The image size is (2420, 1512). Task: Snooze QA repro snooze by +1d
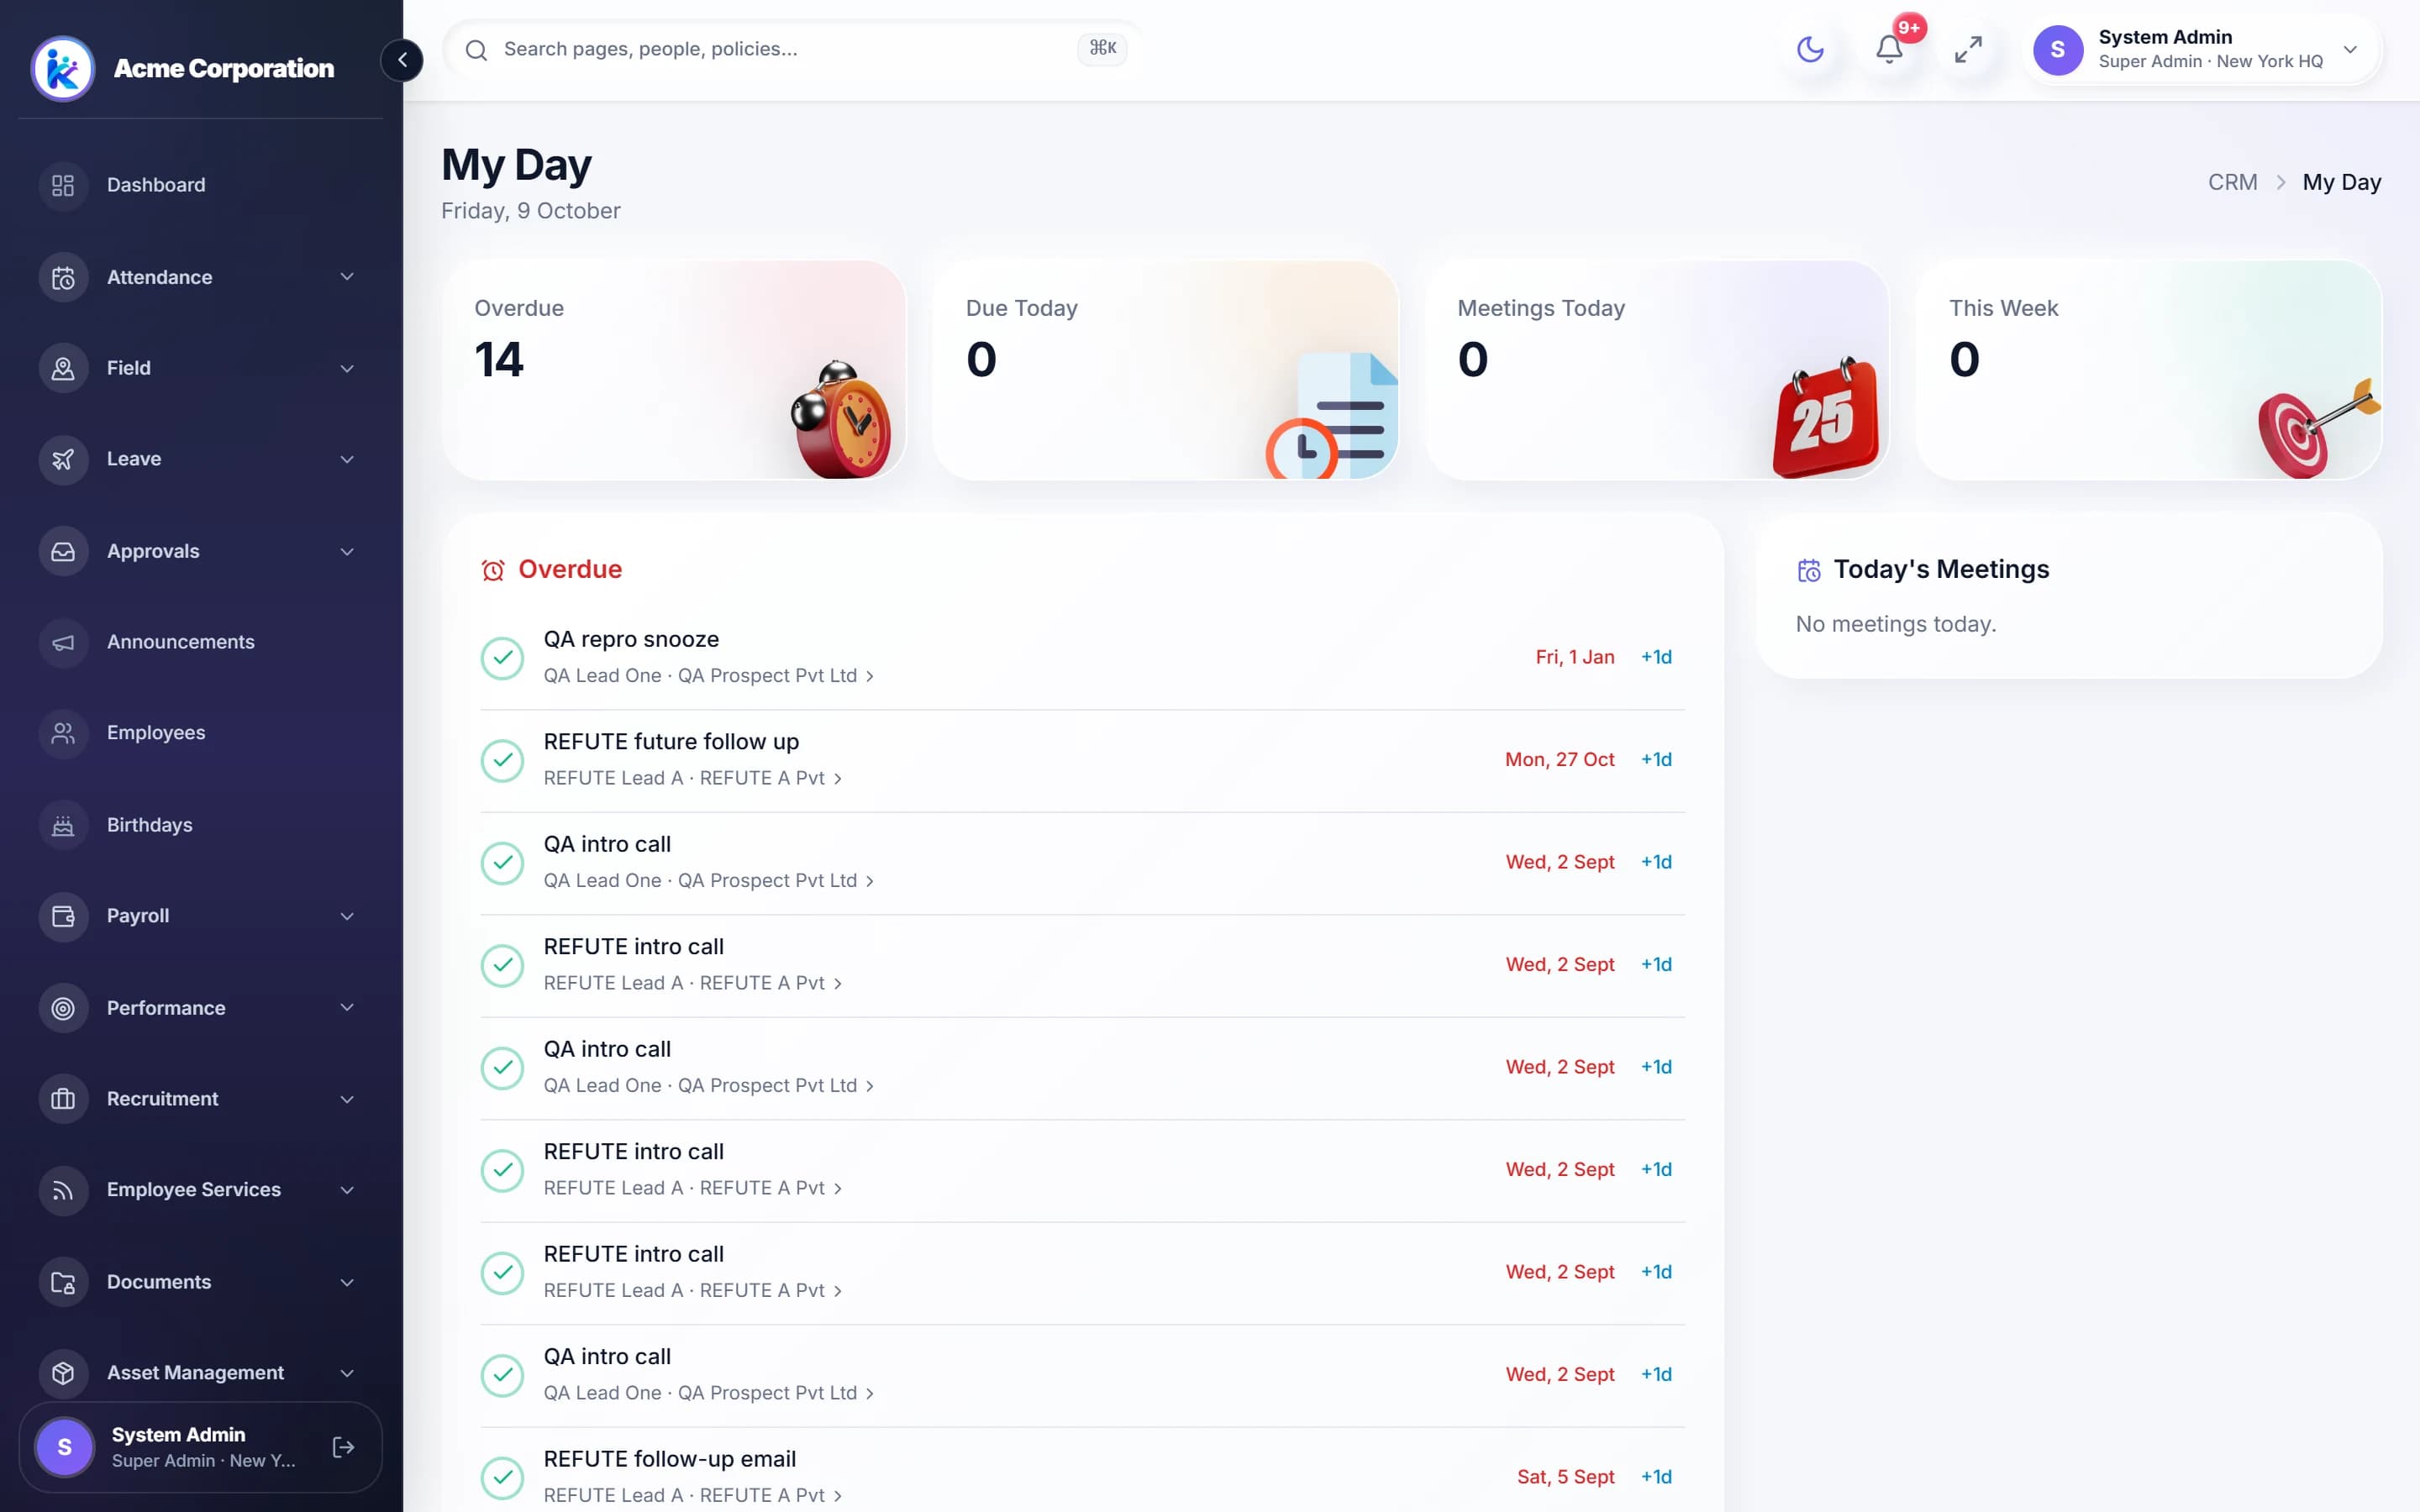[x=1656, y=657]
